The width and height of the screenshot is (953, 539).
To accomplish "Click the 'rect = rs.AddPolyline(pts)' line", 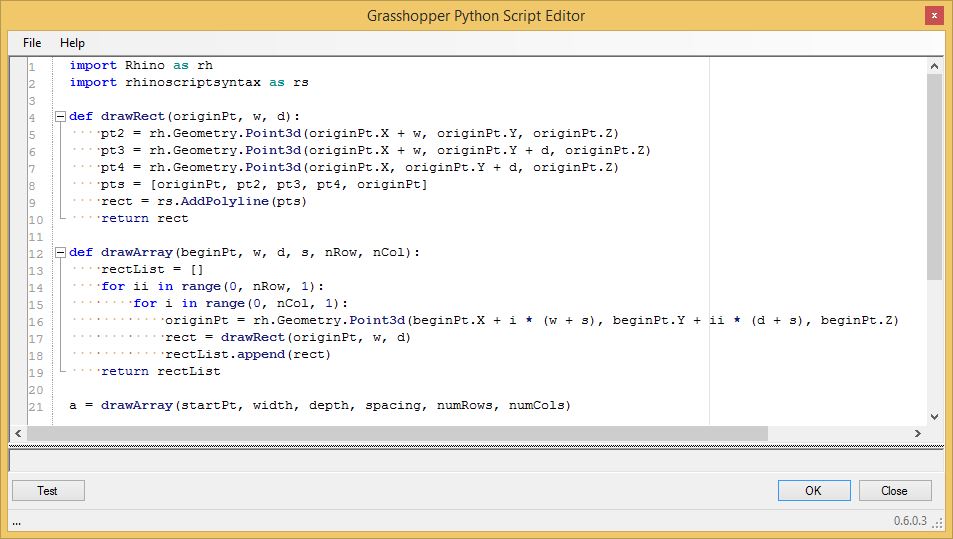I will (203, 201).
